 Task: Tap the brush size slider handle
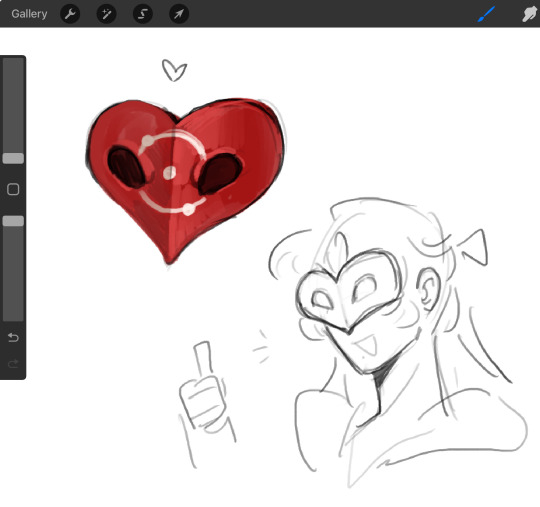(x=13, y=158)
